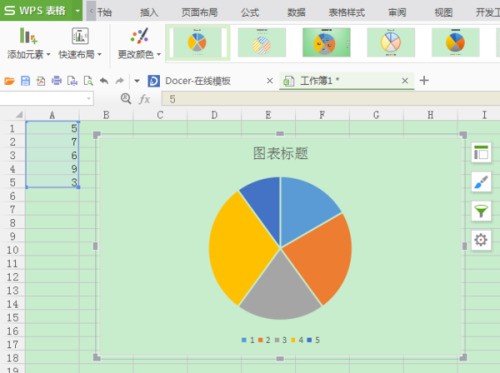
Task: Select column header D
Action: (214, 115)
